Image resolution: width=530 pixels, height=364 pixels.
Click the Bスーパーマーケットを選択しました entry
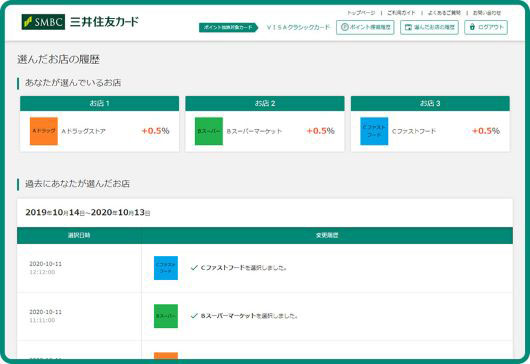tap(249, 316)
